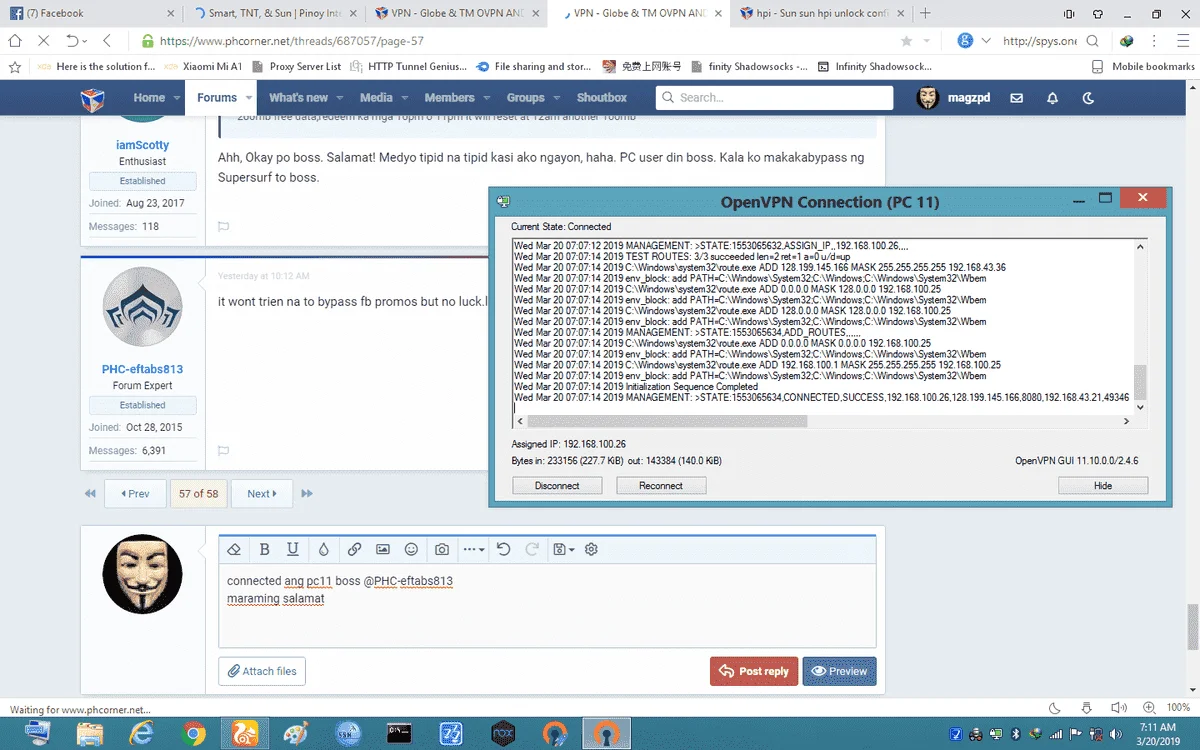Open iamScotty user profile link
Viewport: 1200px width, 750px height.
142,145
